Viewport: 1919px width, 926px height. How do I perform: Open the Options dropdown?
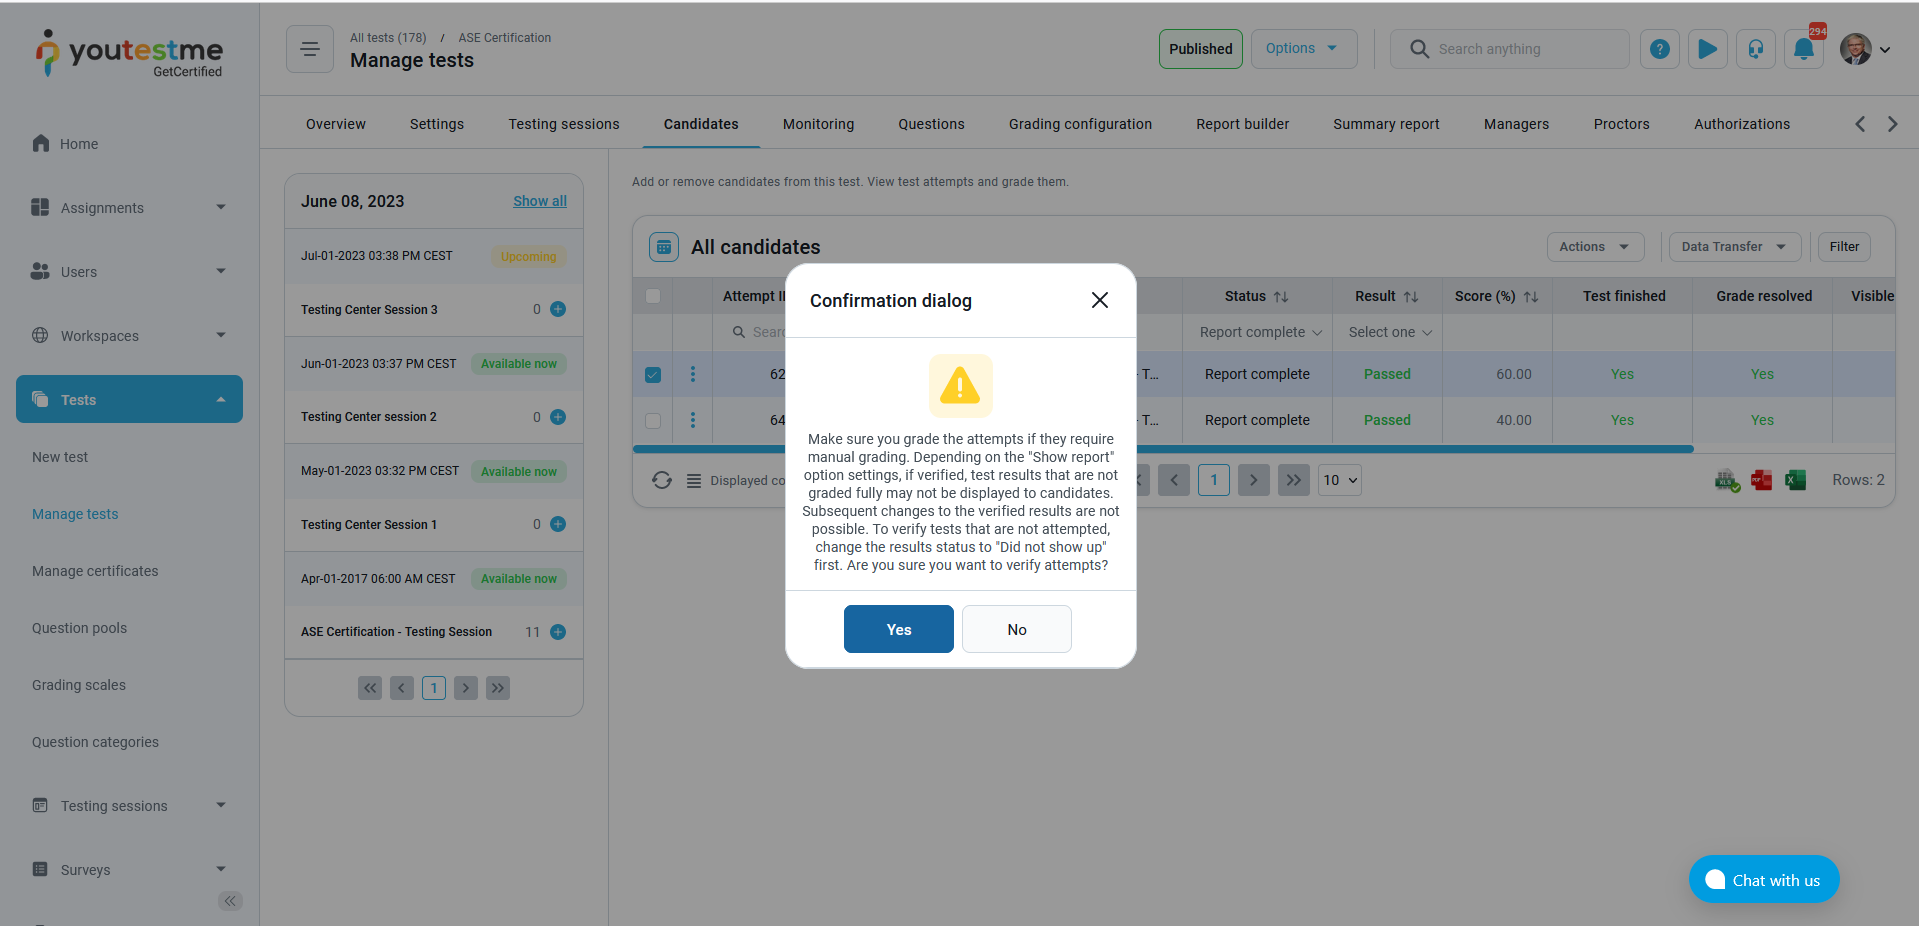(x=1303, y=48)
